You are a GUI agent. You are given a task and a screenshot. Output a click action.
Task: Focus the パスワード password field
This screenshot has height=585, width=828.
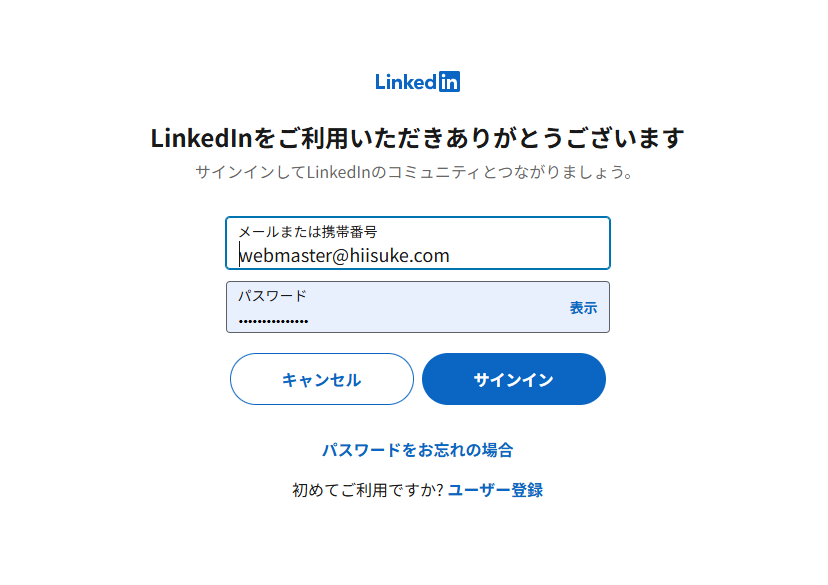pyautogui.click(x=418, y=307)
